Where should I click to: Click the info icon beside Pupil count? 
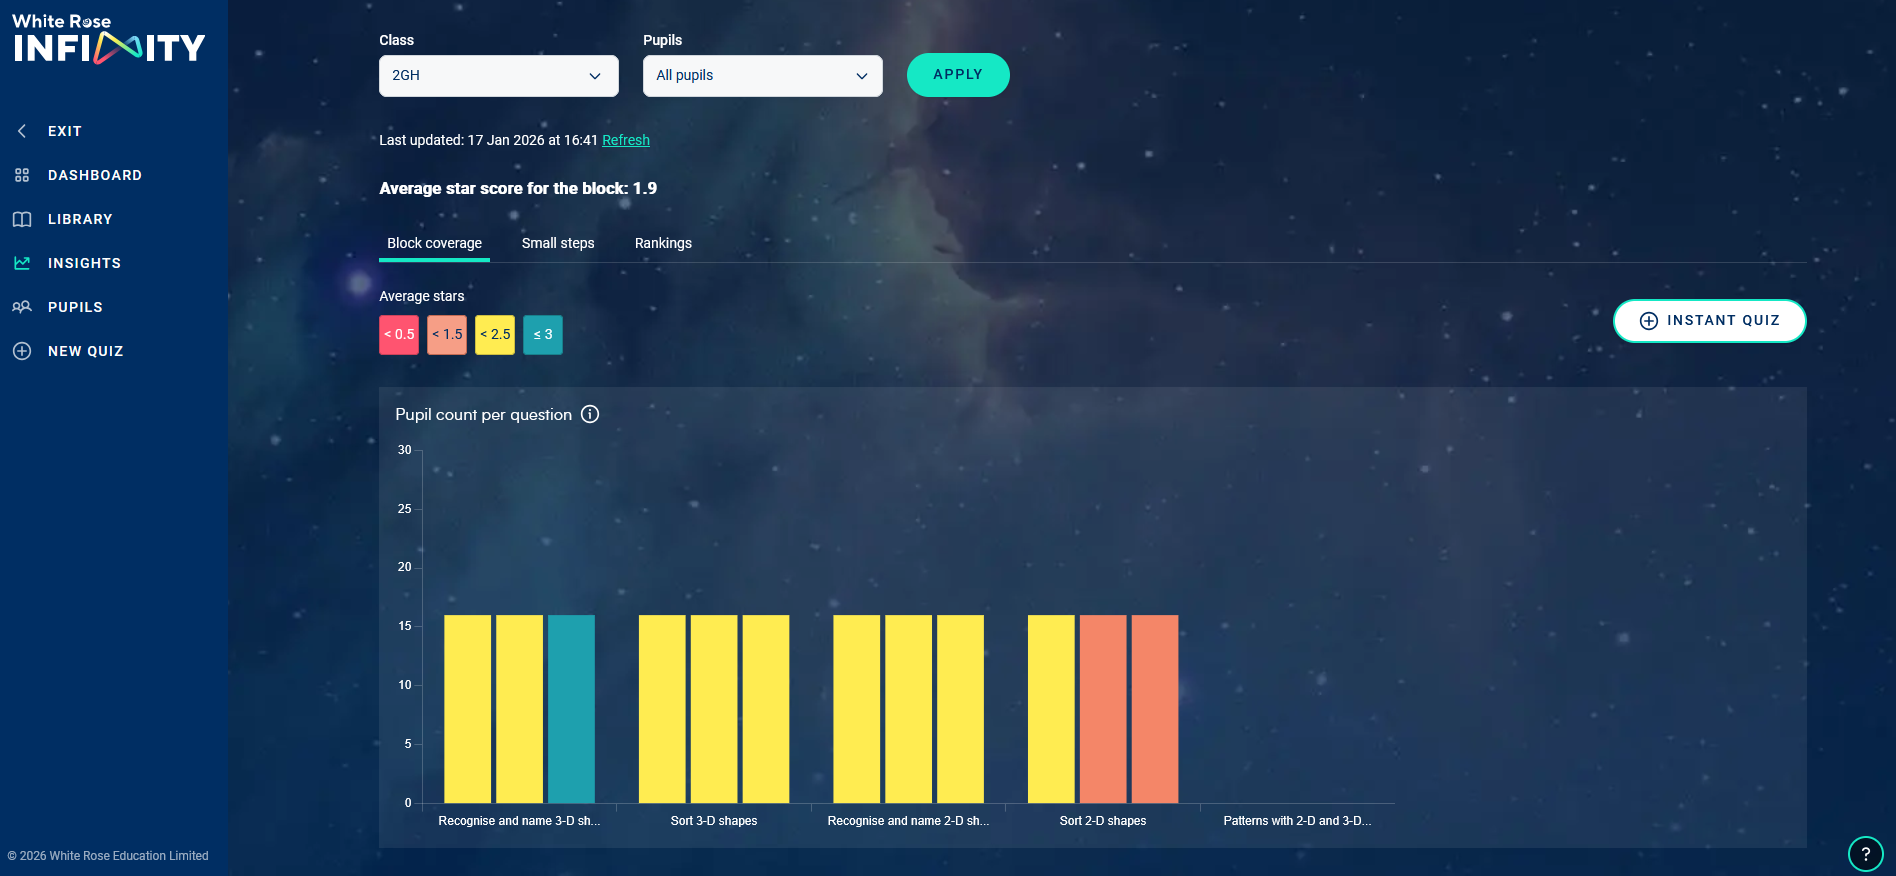590,414
